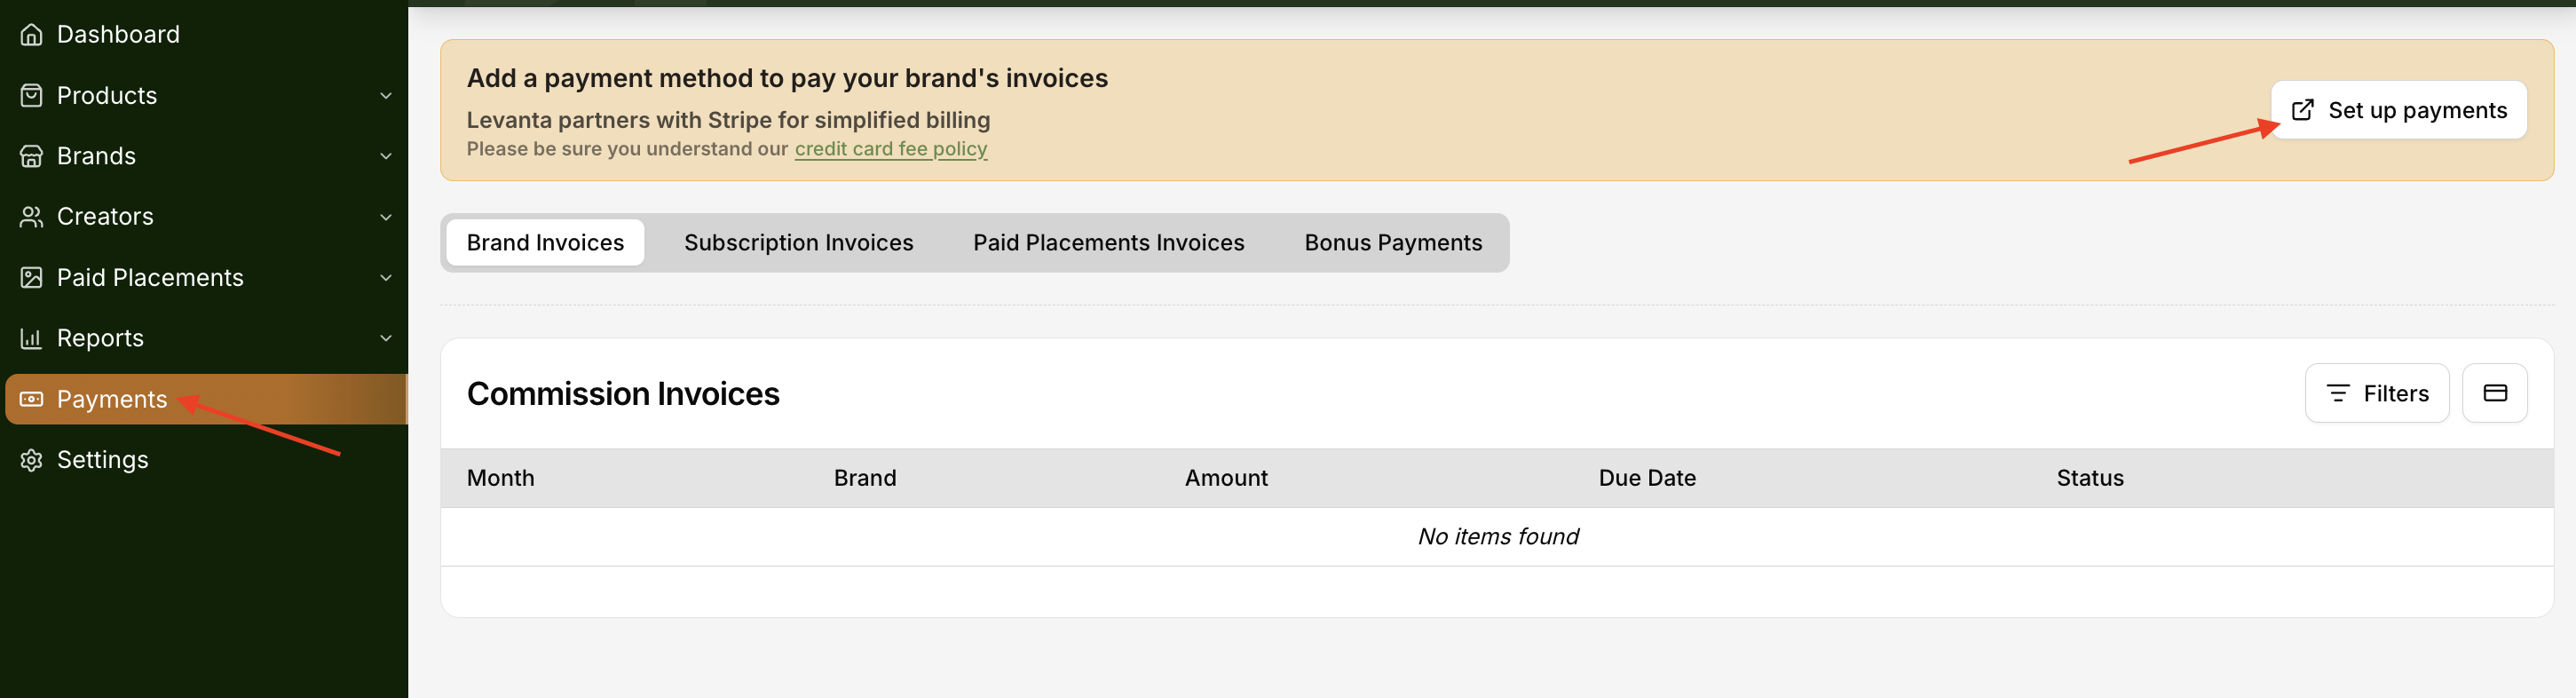Click the Dashboard home icon
Screen dimensions: 2576x698
(31, 35)
